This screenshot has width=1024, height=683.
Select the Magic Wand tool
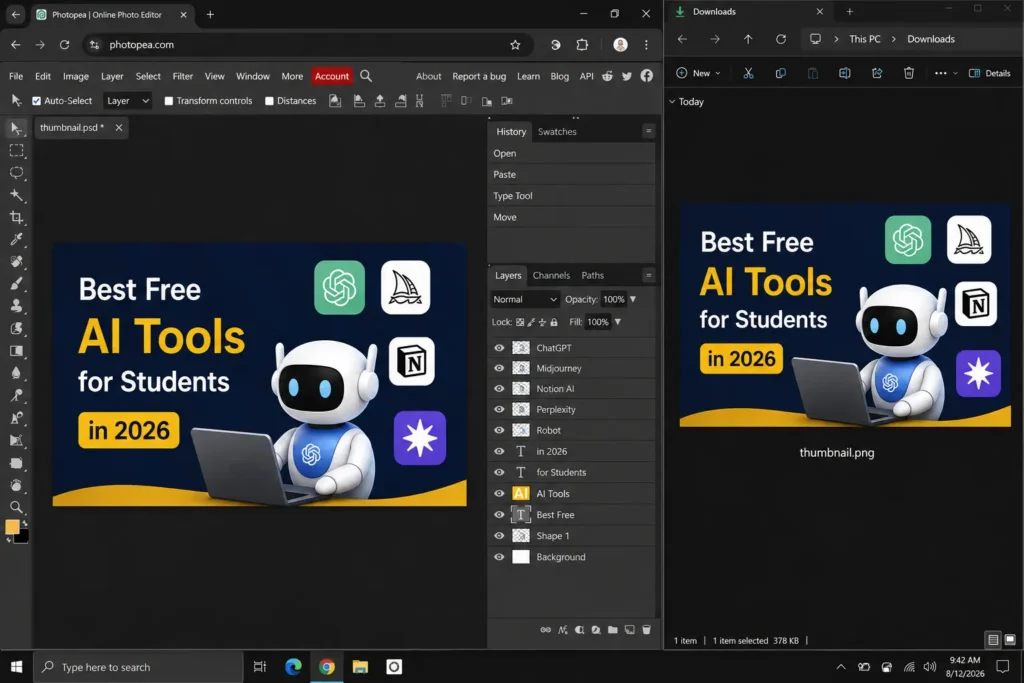pyautogui.click(x=16, y=195)
